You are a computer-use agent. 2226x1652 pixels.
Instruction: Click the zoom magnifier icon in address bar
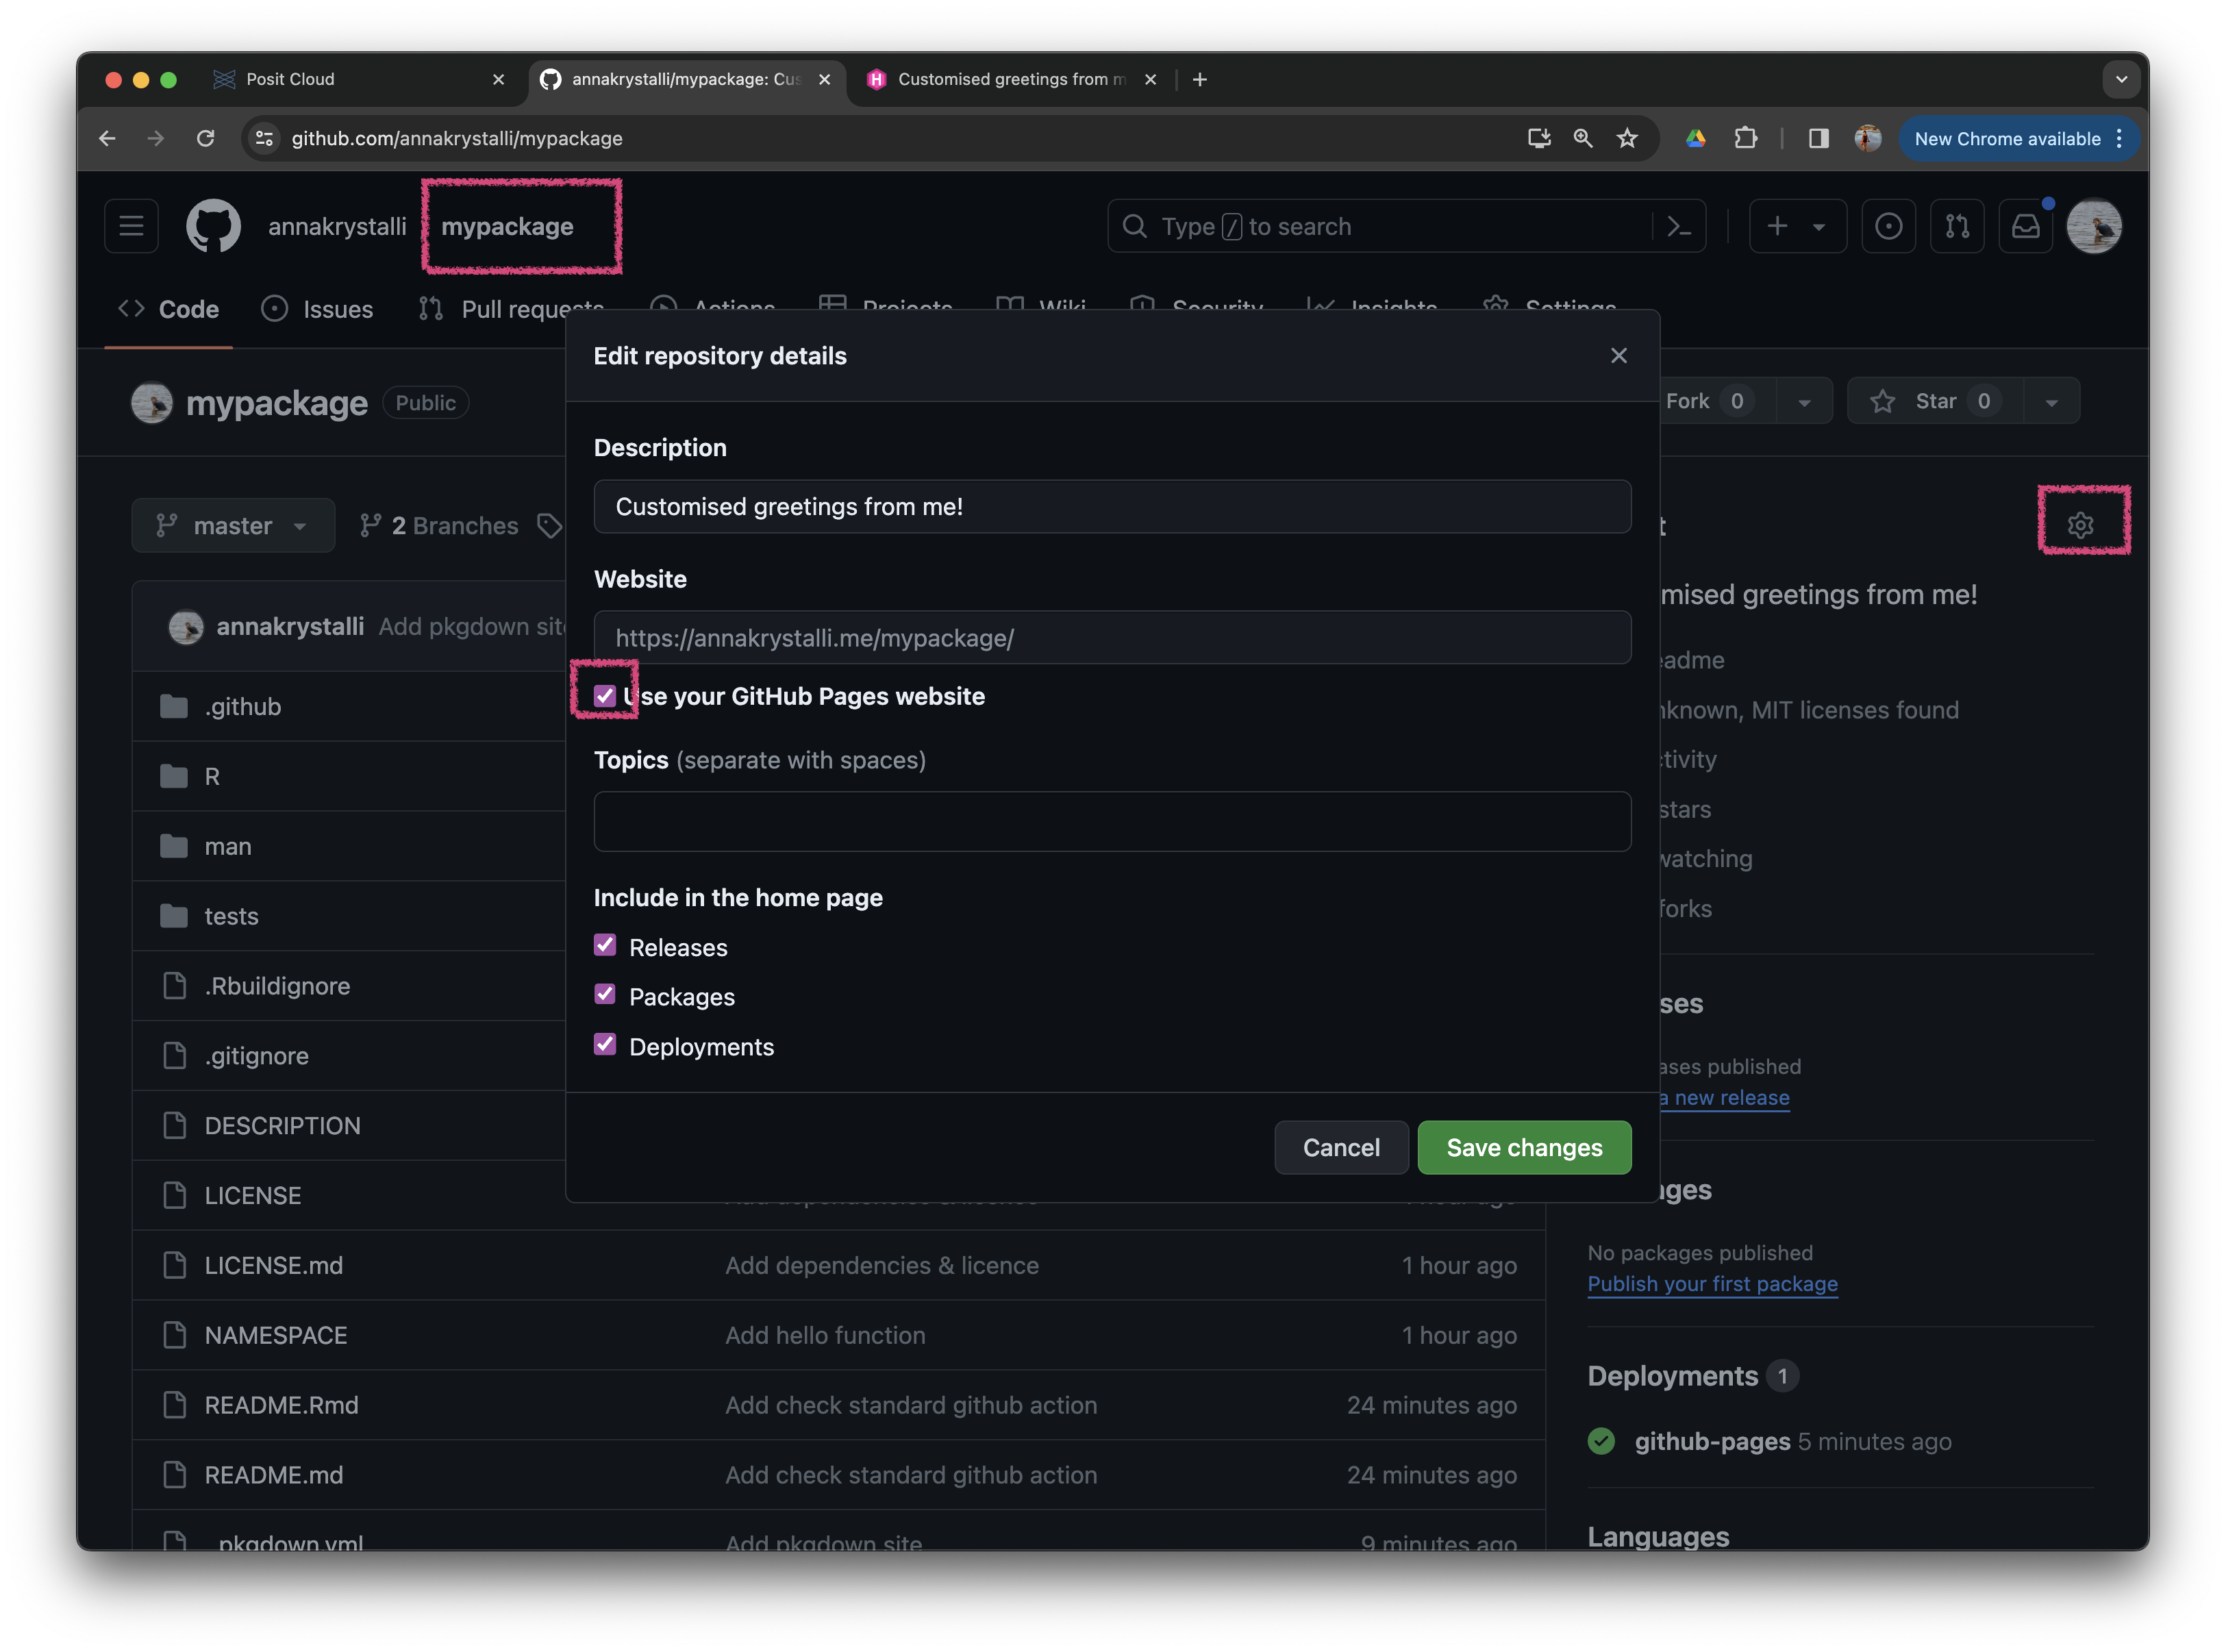[x=1582, y=139]
